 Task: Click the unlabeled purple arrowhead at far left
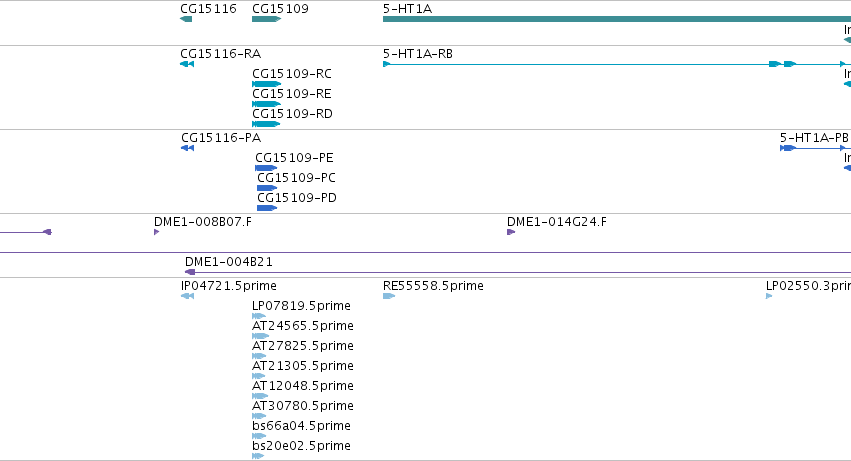47,232
